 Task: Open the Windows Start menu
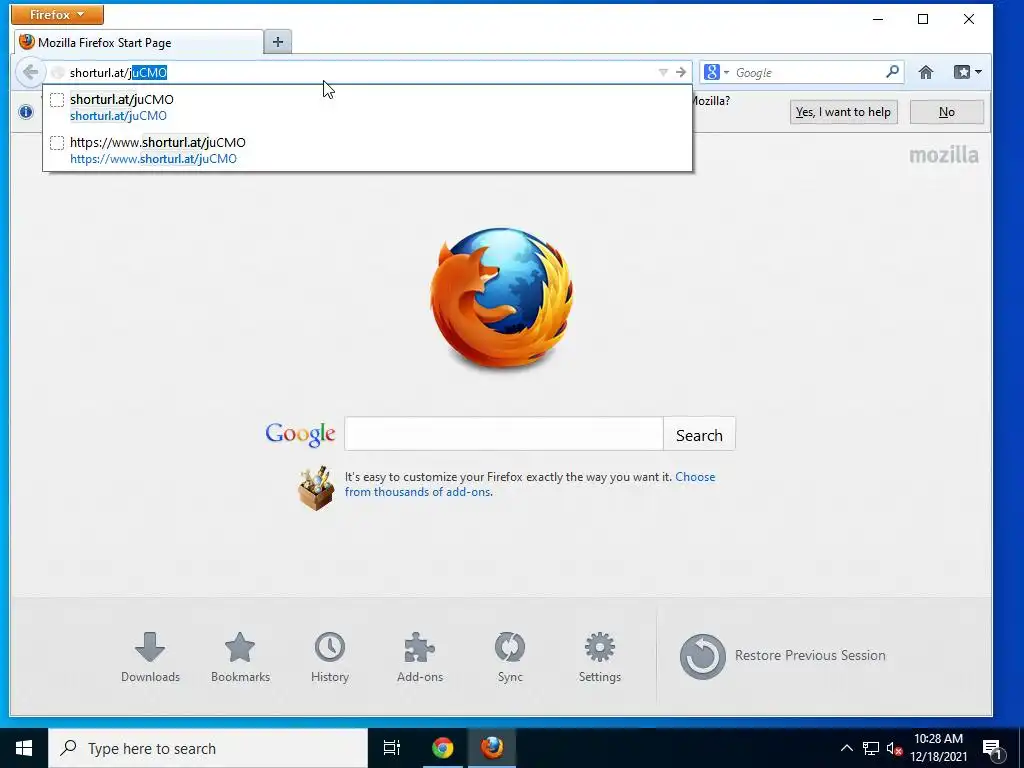(x=24, y=748)
